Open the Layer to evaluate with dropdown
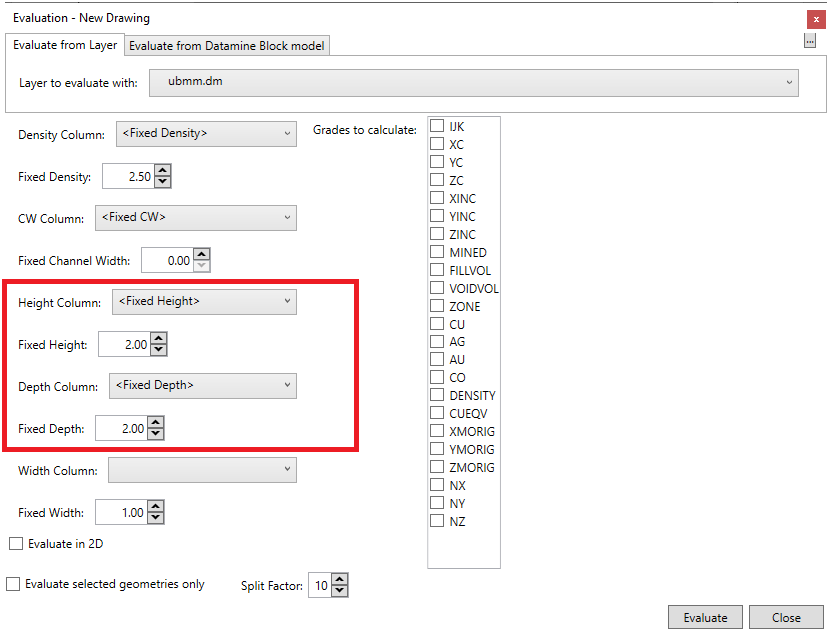Screen dimensions: 834x636 click(473, 82)
